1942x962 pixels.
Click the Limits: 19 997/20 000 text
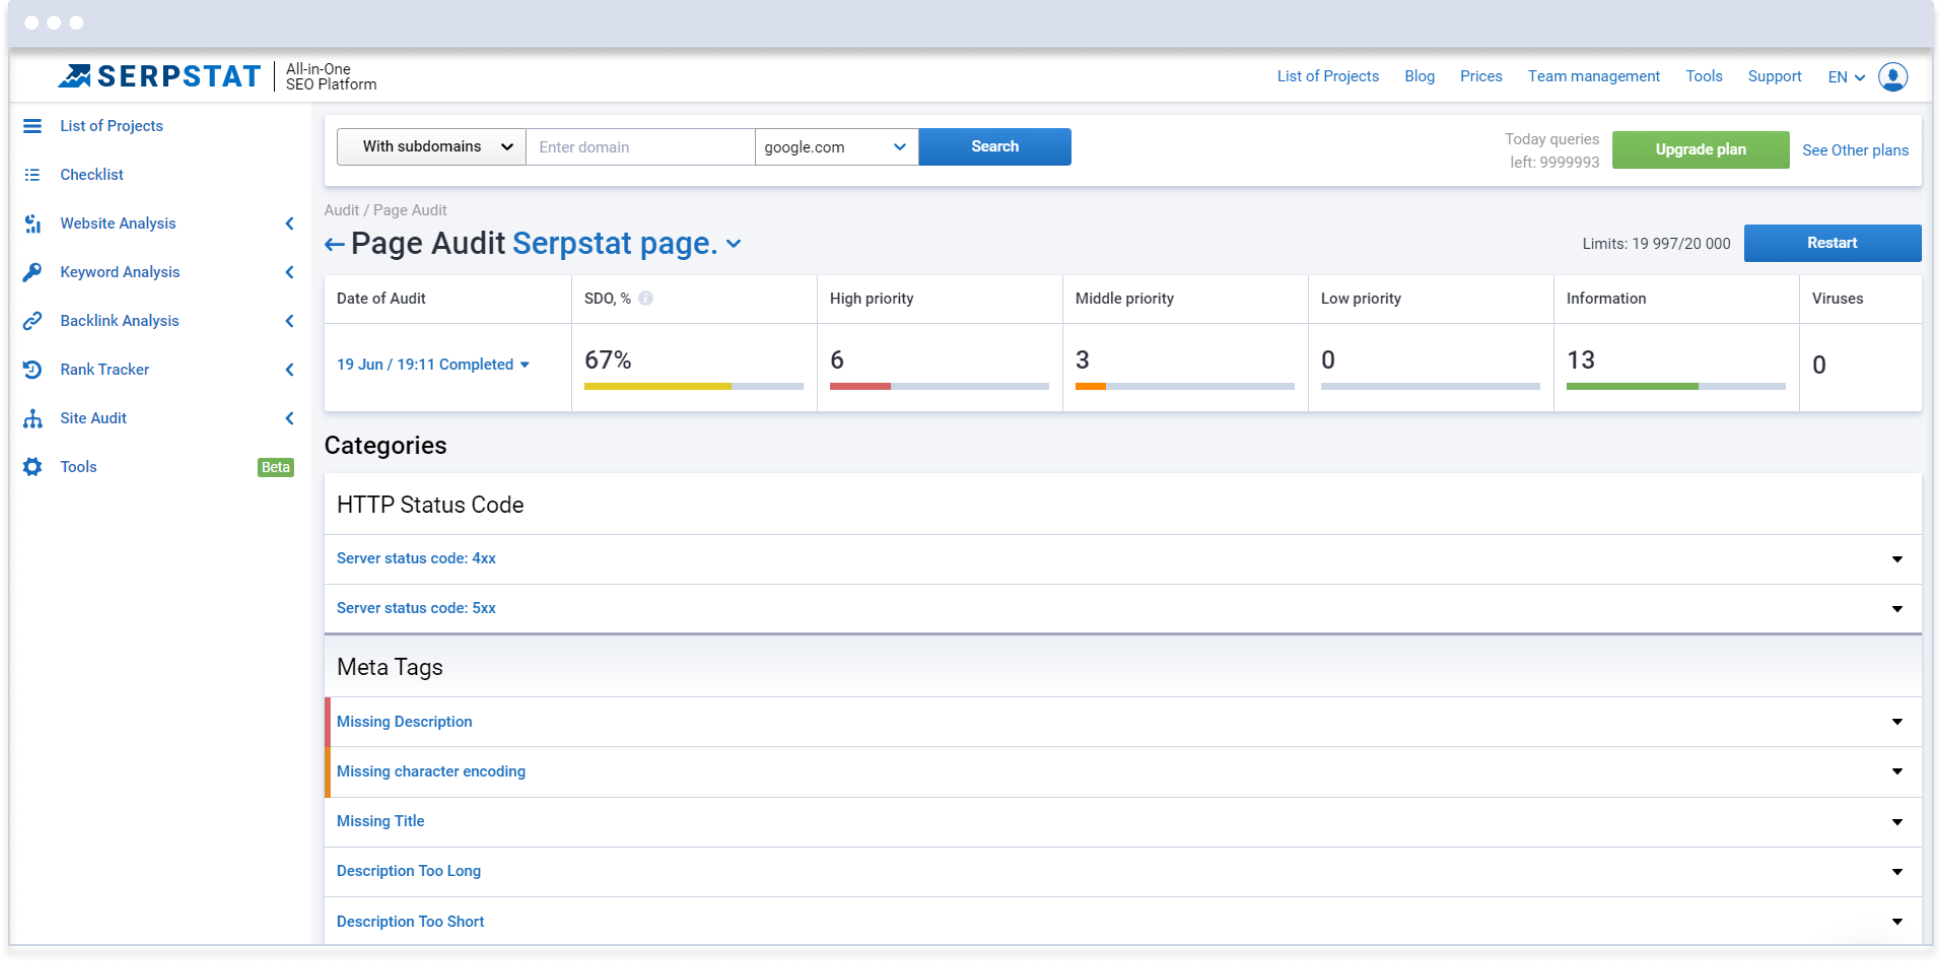point(1656,244)
